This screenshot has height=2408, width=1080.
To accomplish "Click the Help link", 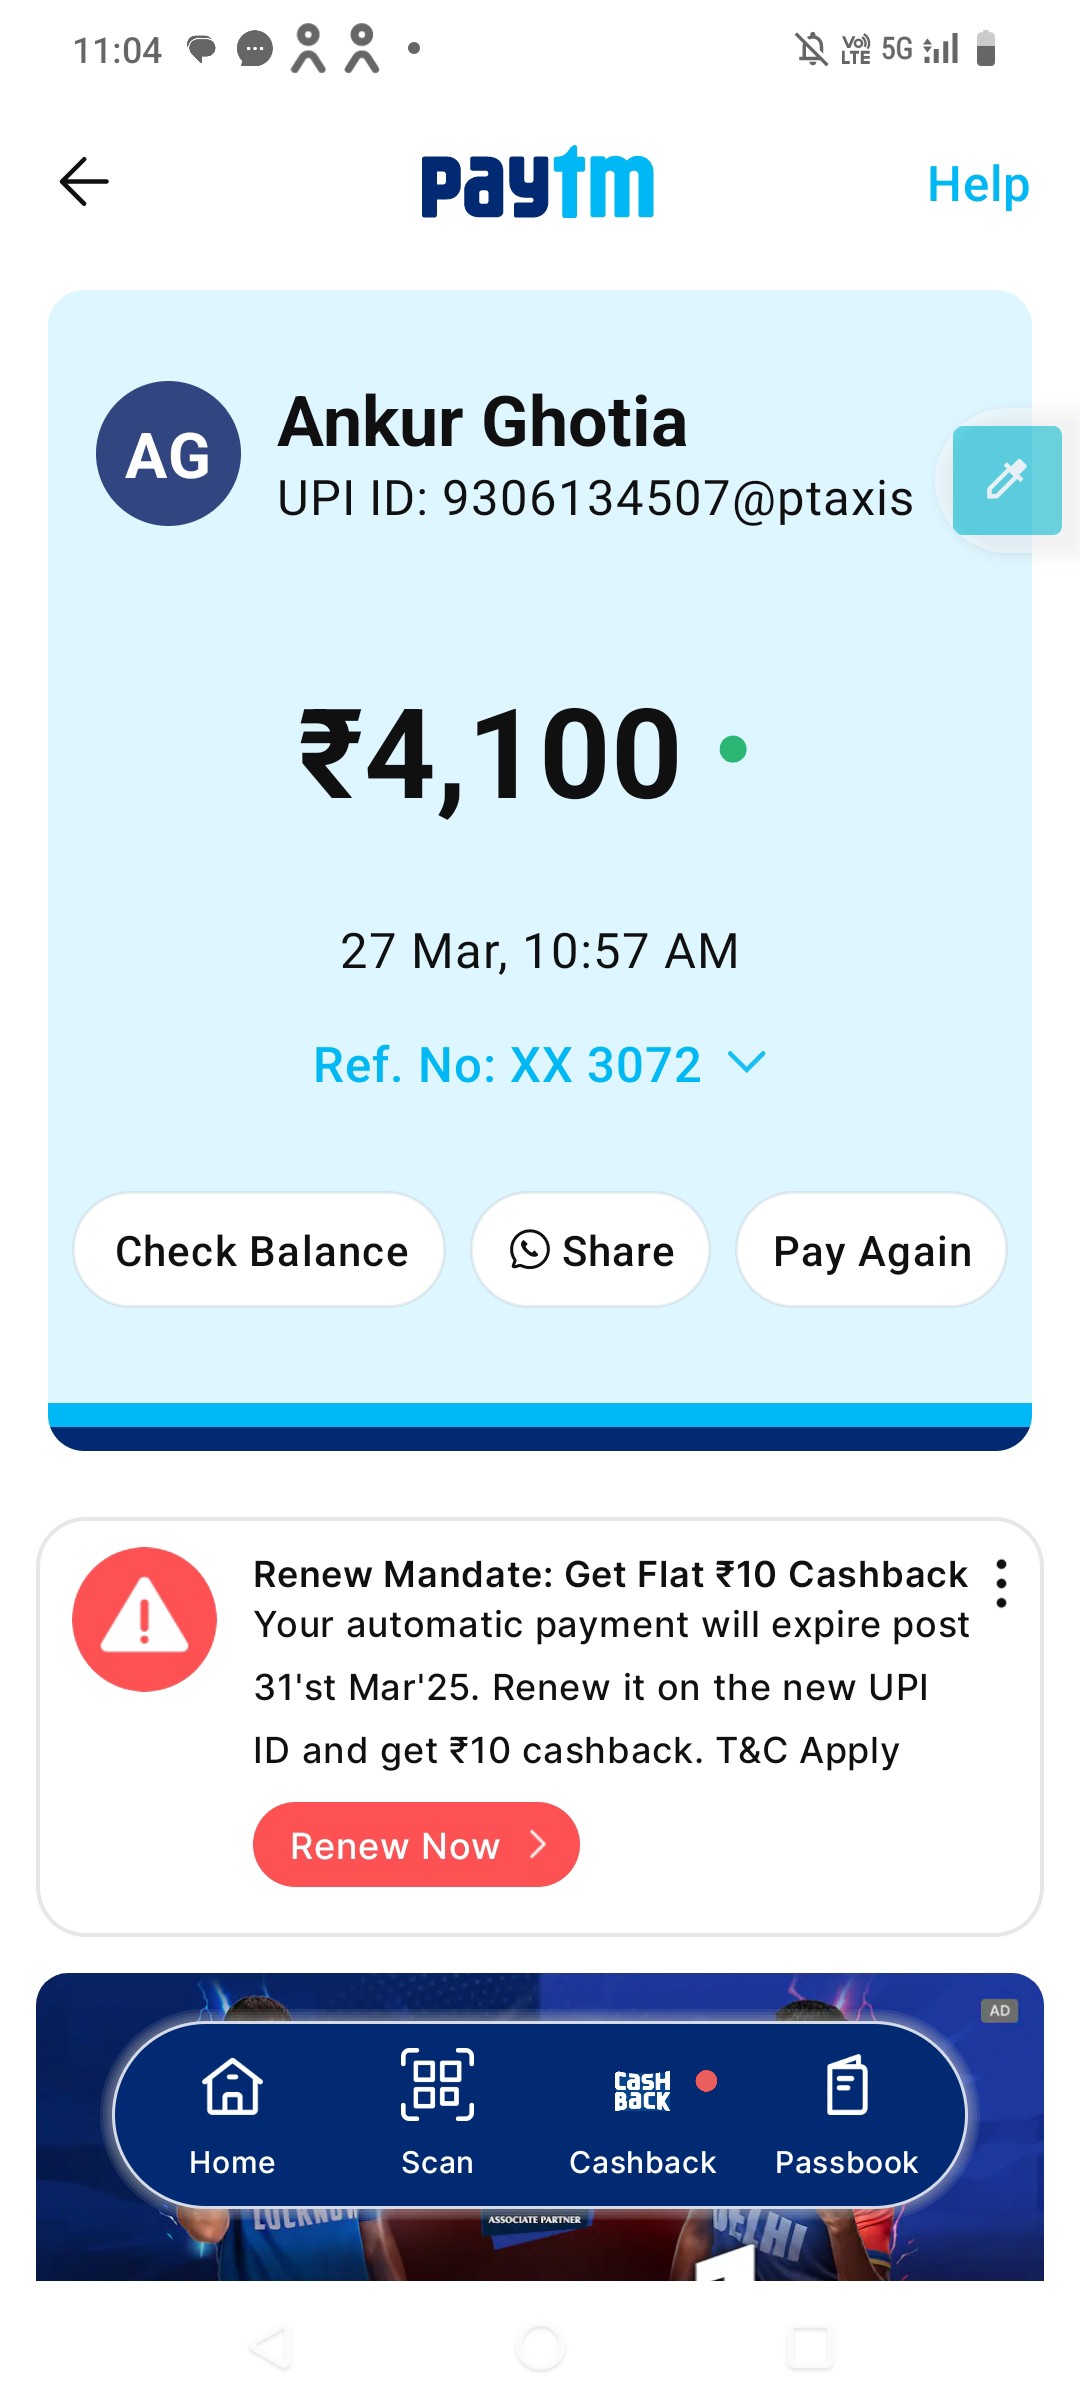I will click(x=978, y=184).
